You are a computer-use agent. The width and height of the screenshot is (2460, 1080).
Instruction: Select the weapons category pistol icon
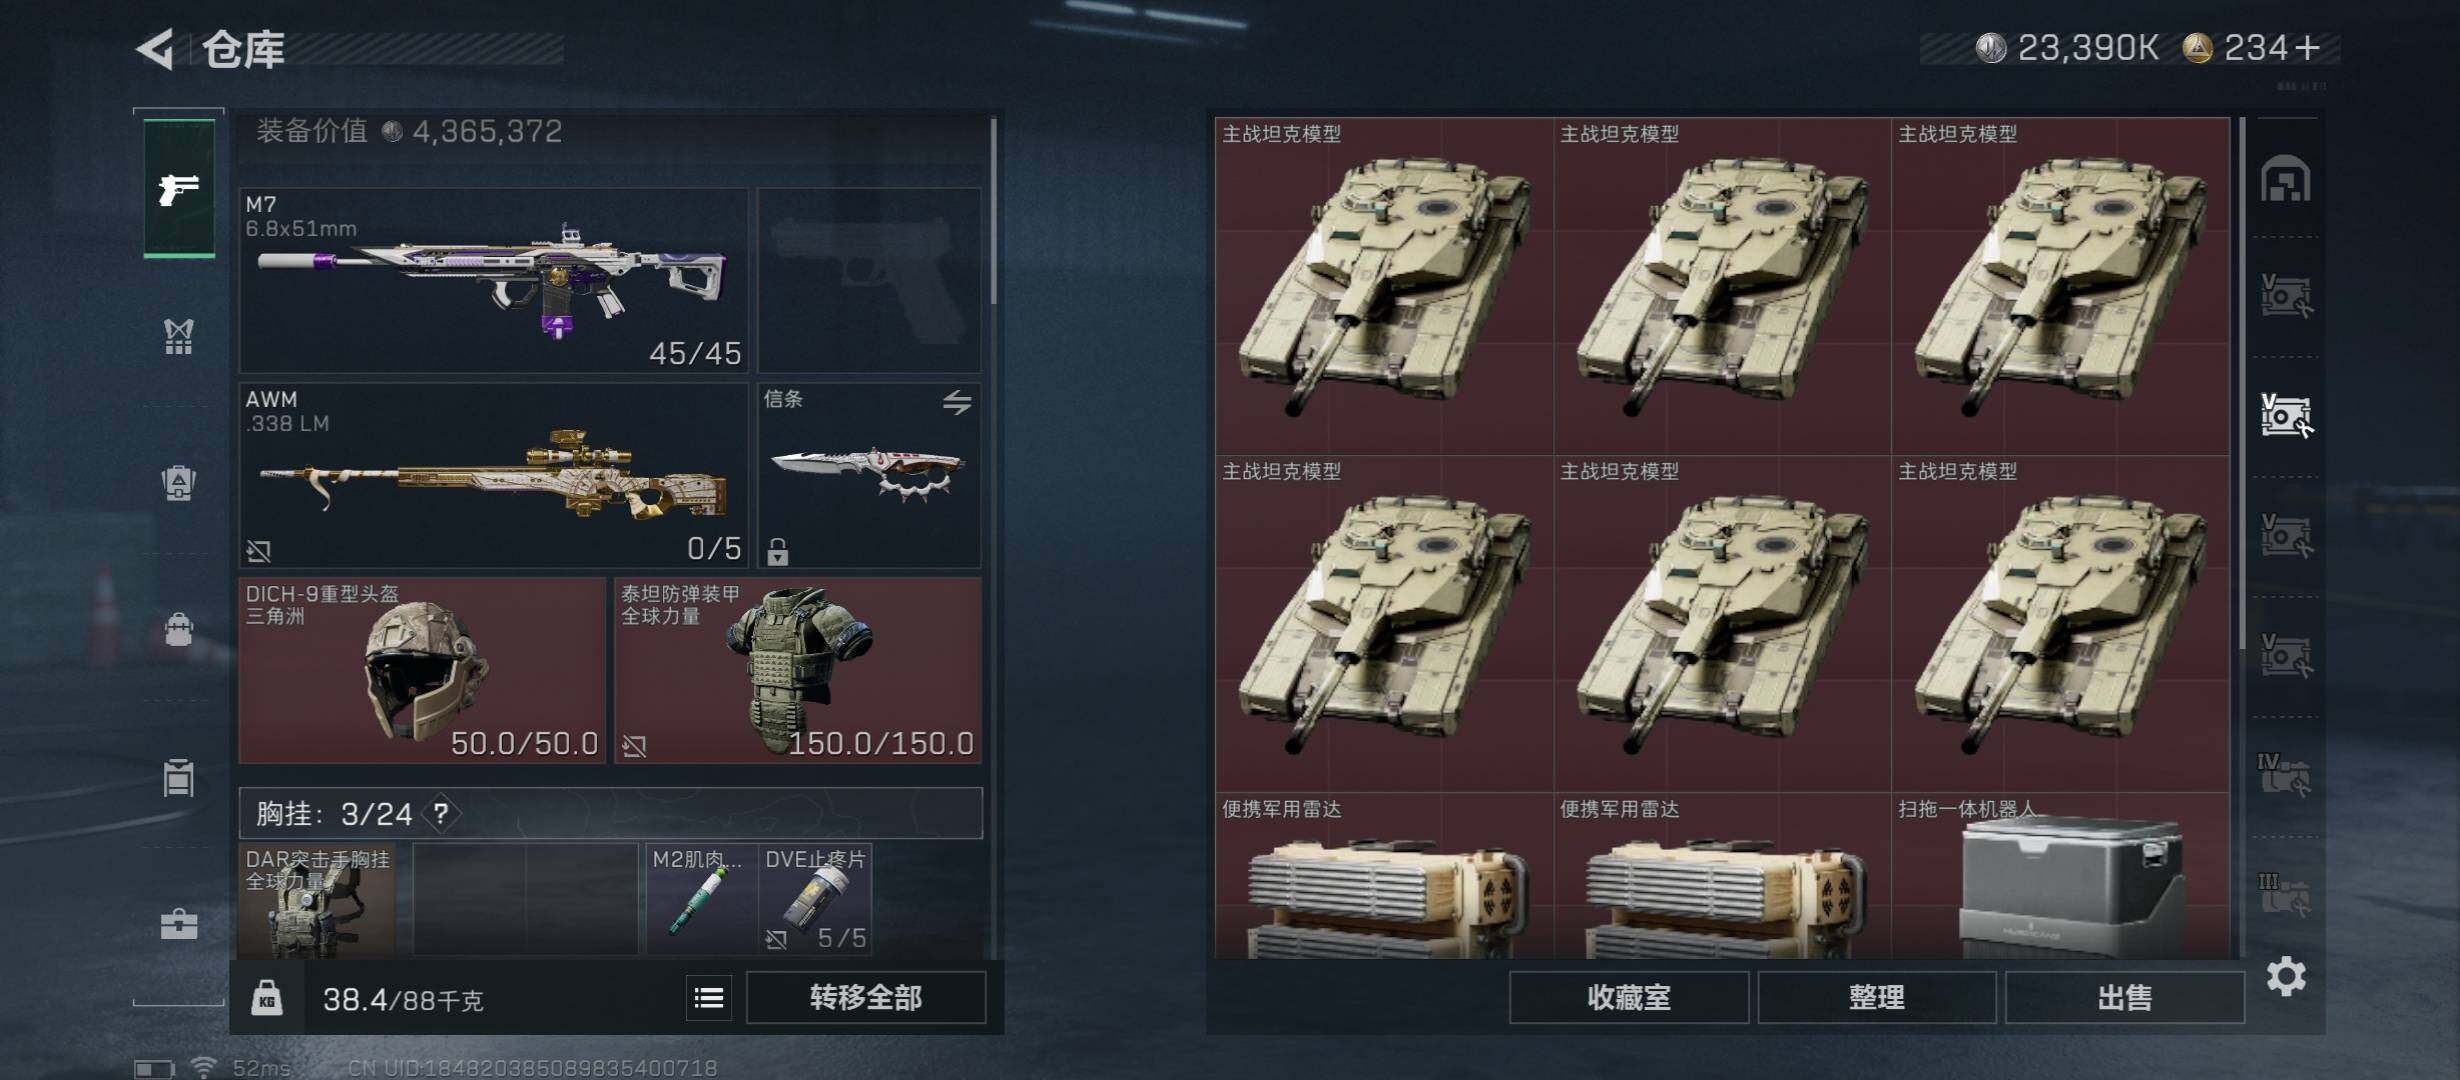click(x=179, y=188)
